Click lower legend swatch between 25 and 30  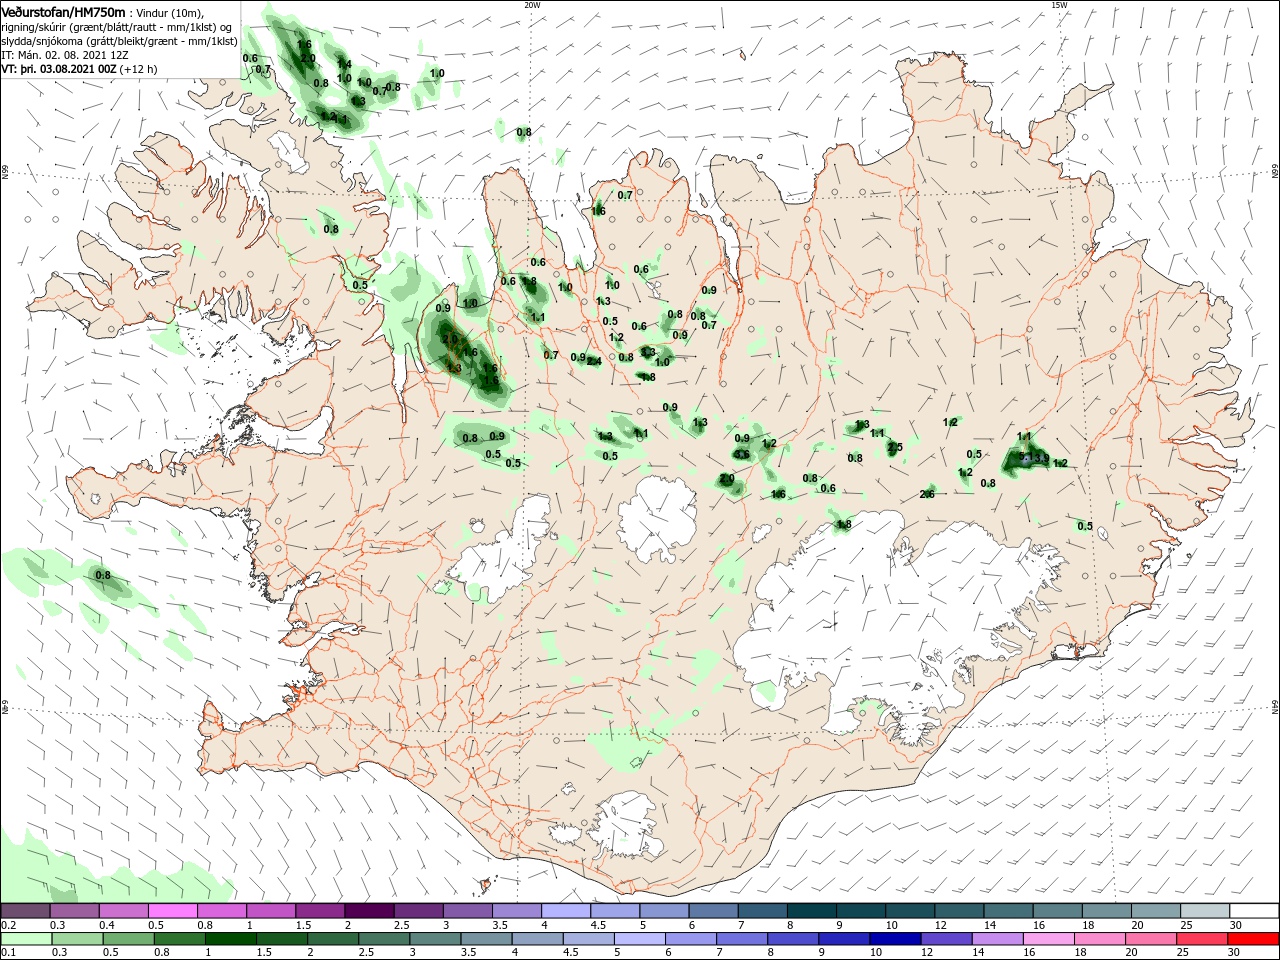pos(1203,939)
